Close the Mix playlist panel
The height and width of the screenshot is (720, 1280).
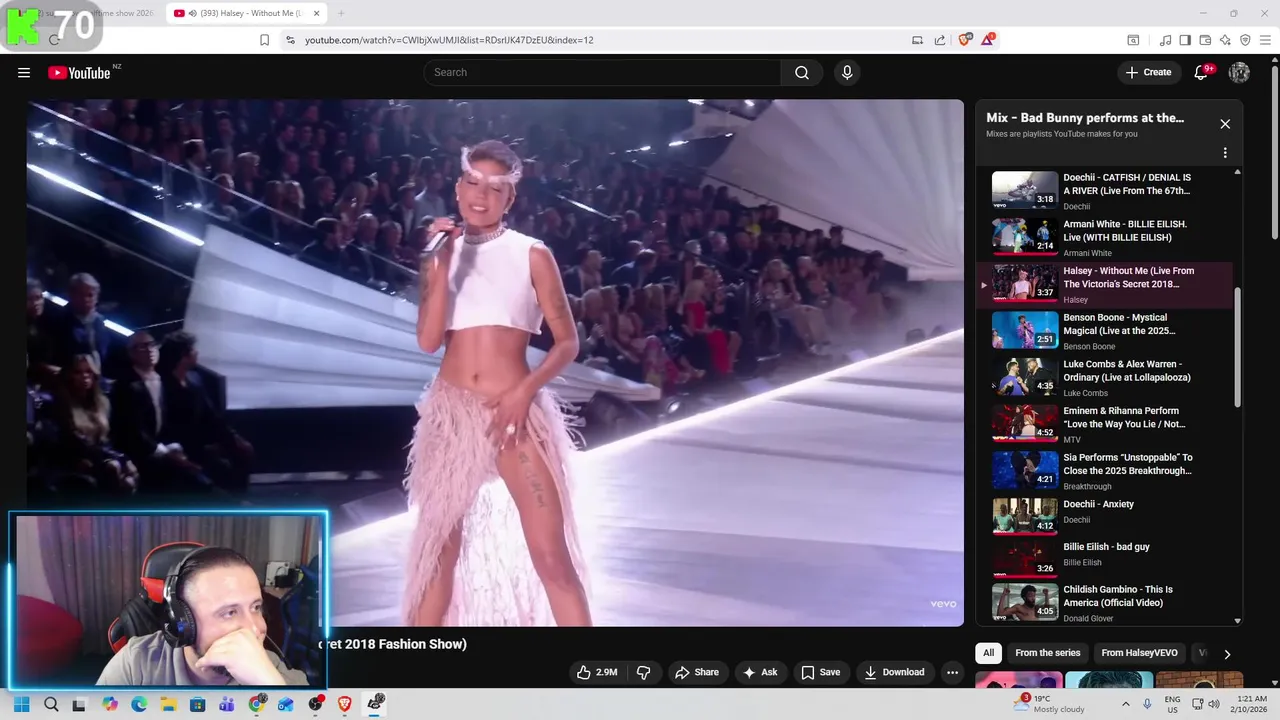coord(1225,124)
